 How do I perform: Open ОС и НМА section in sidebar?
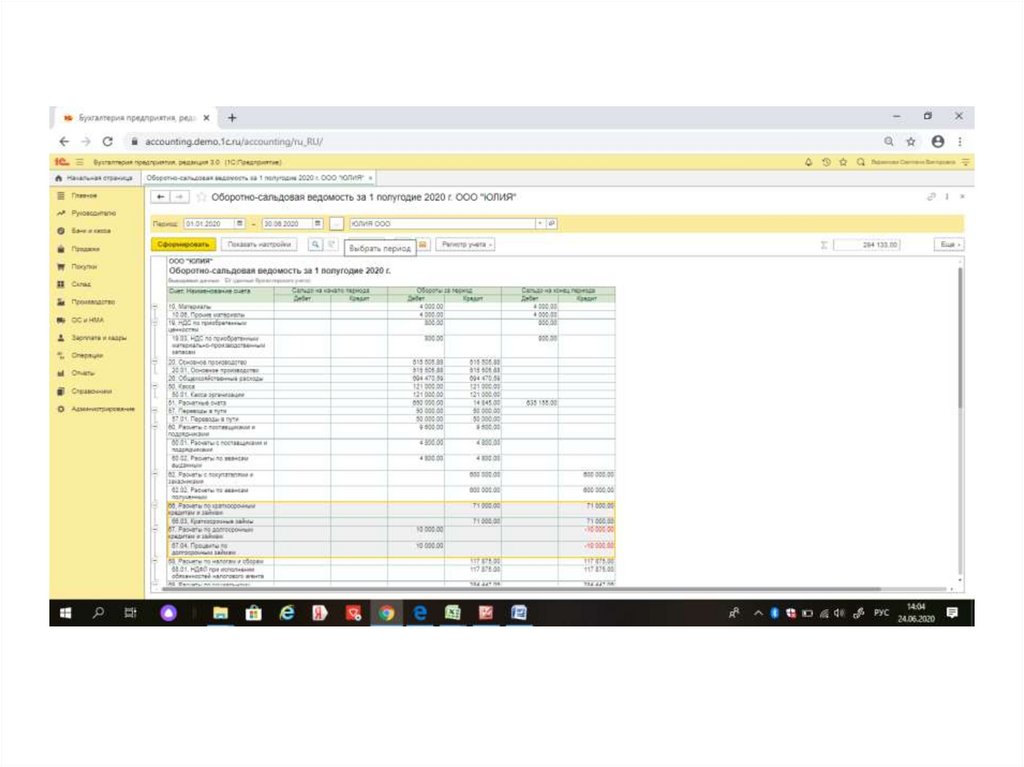coord(87,320)
